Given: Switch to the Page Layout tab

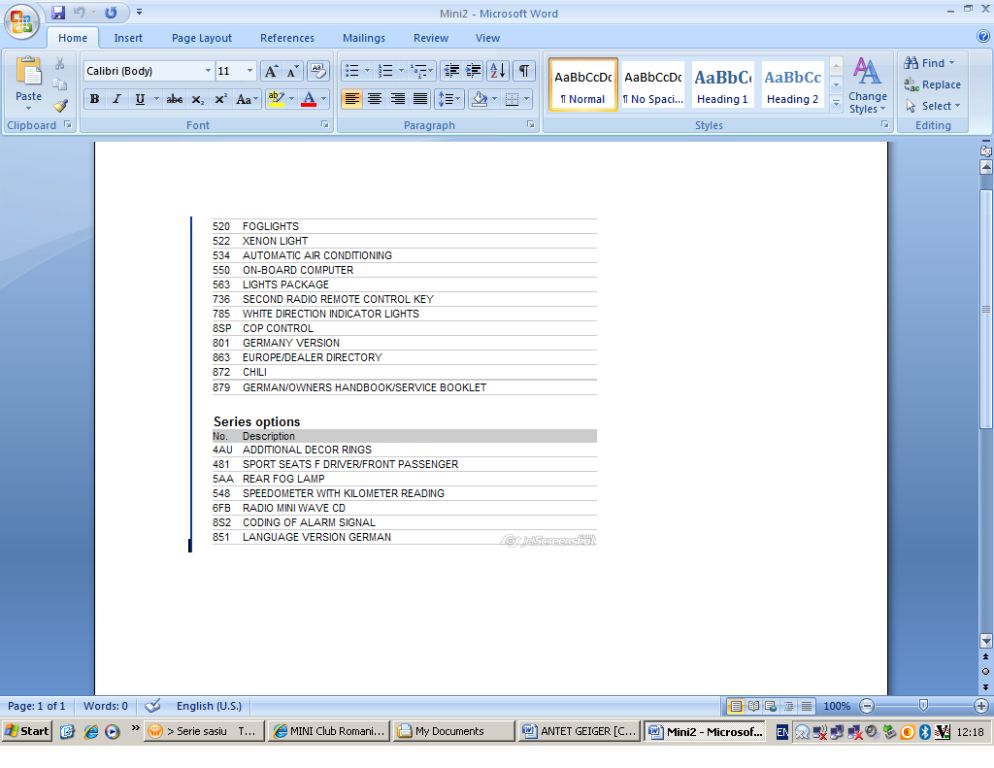Looking at the screenshot, I should pyautogui.click(x=201, y=38).
